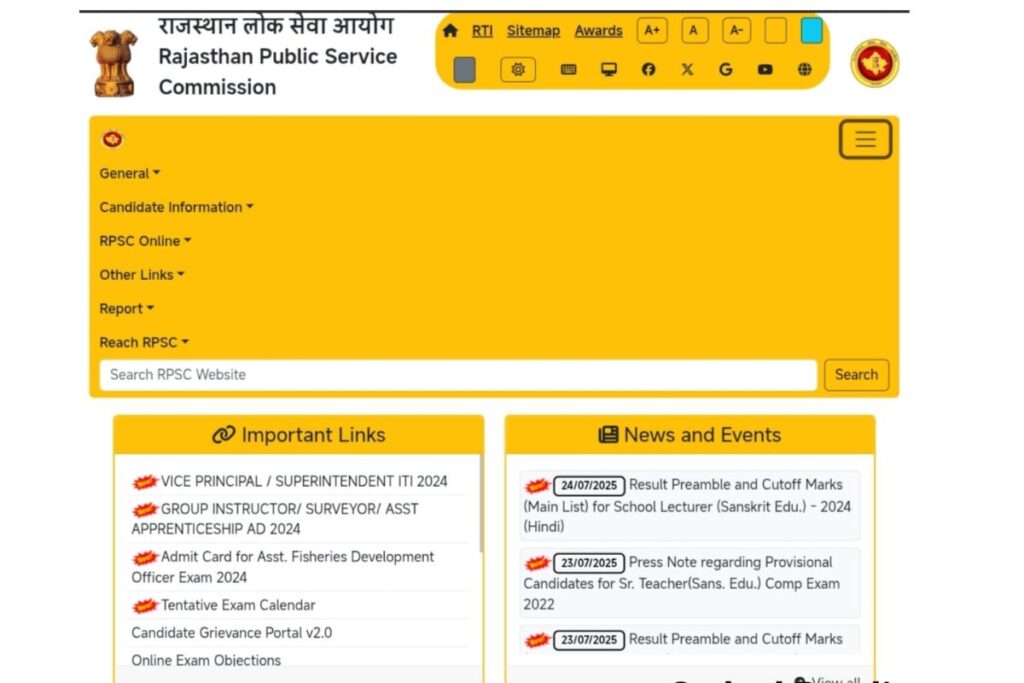Open RPSC Facebook page icon
1024x683 pixels.
click(x=648, y=69)
